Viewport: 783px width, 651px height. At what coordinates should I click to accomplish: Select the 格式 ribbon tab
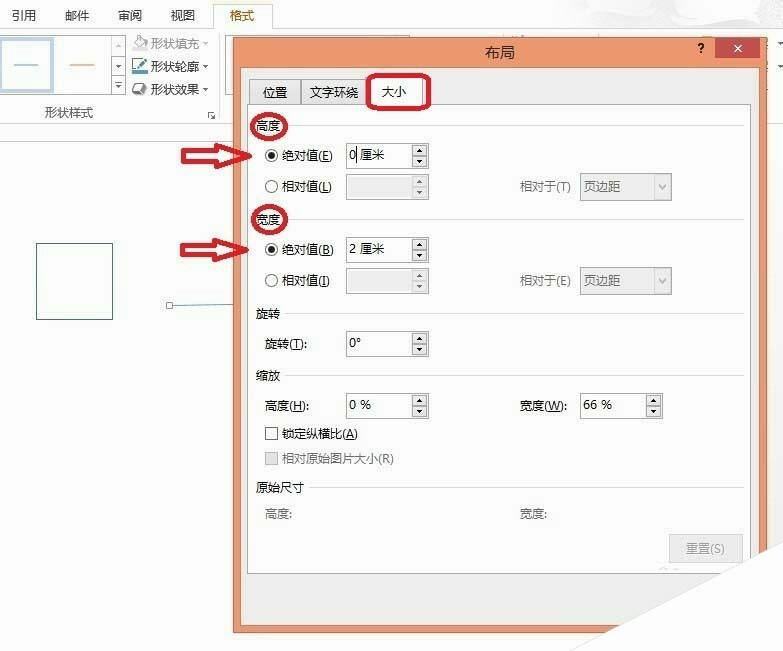[x=242, y=16]
